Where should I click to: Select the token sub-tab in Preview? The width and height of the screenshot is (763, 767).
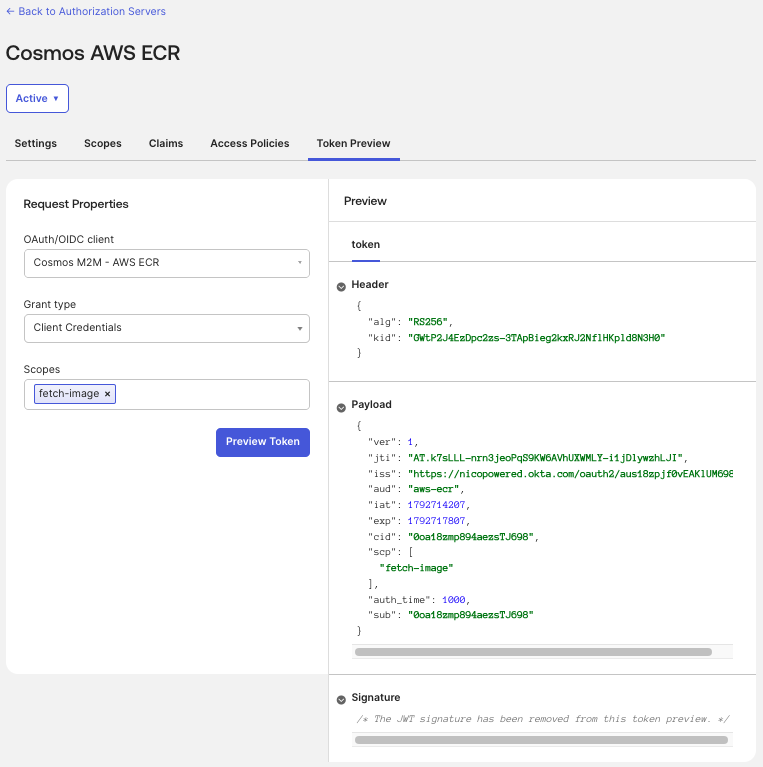(x=366, y=245)
